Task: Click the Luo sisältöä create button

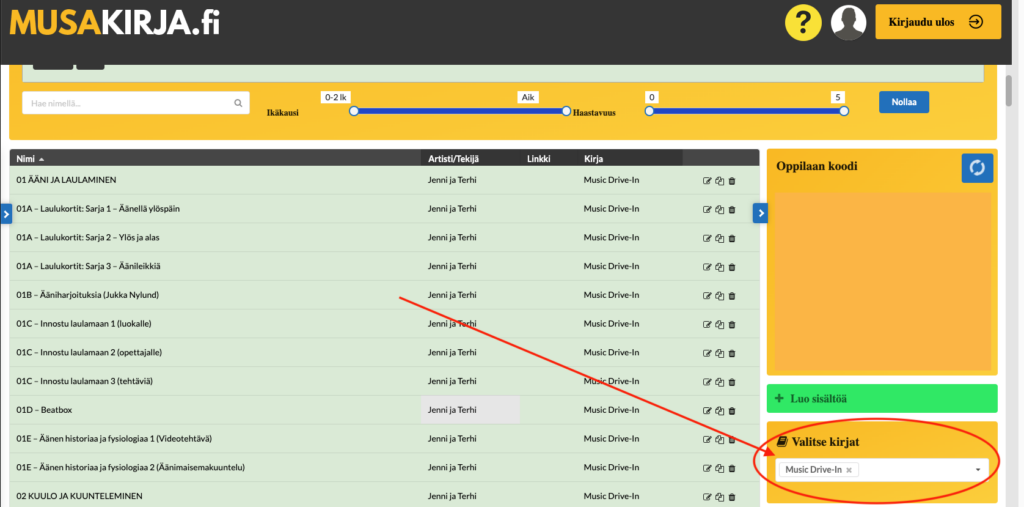Action: click(881, 398)
